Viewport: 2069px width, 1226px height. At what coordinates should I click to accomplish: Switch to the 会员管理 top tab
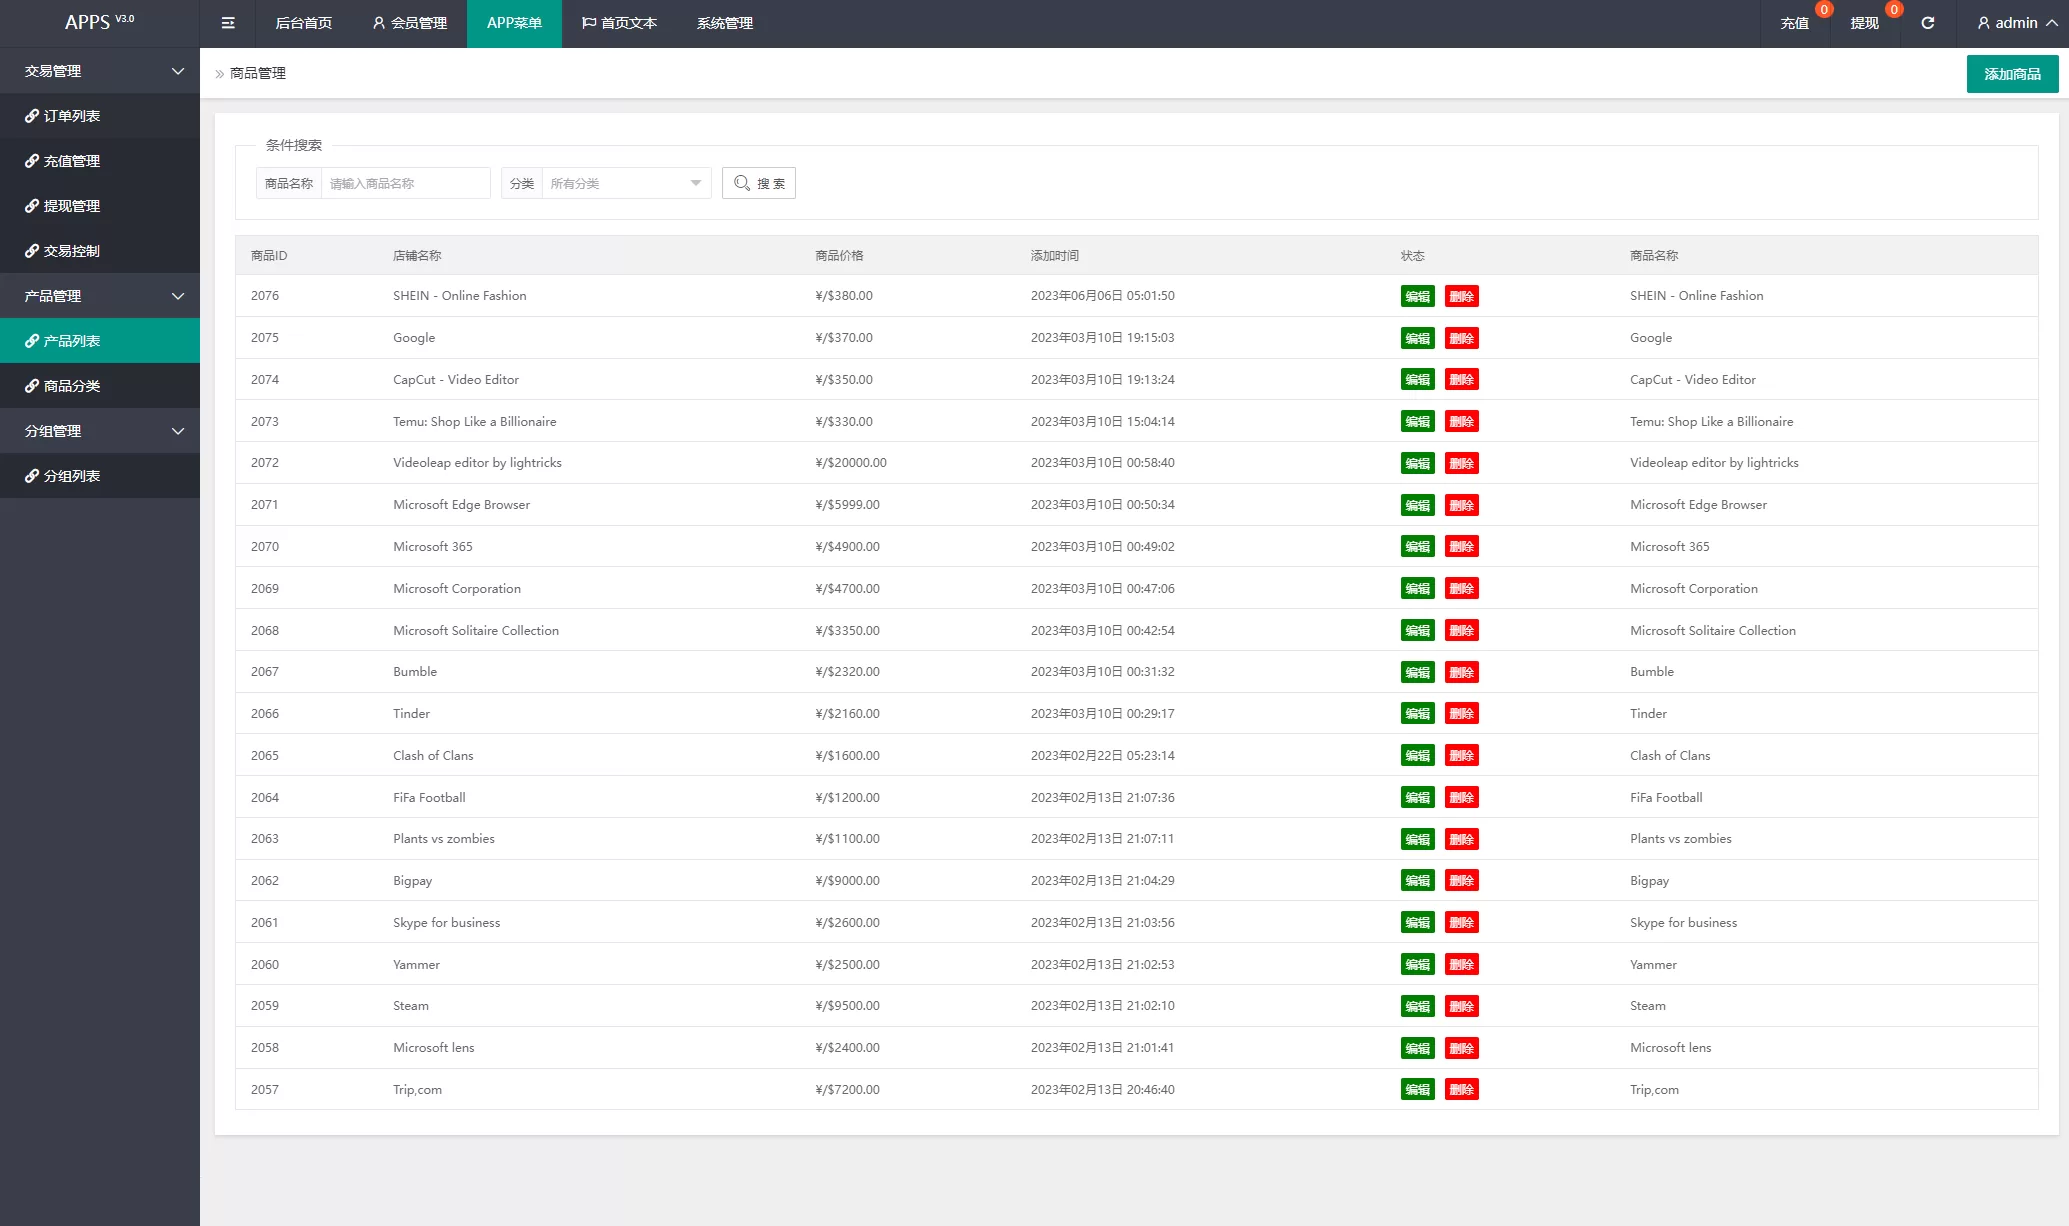(x=409, y=23)
